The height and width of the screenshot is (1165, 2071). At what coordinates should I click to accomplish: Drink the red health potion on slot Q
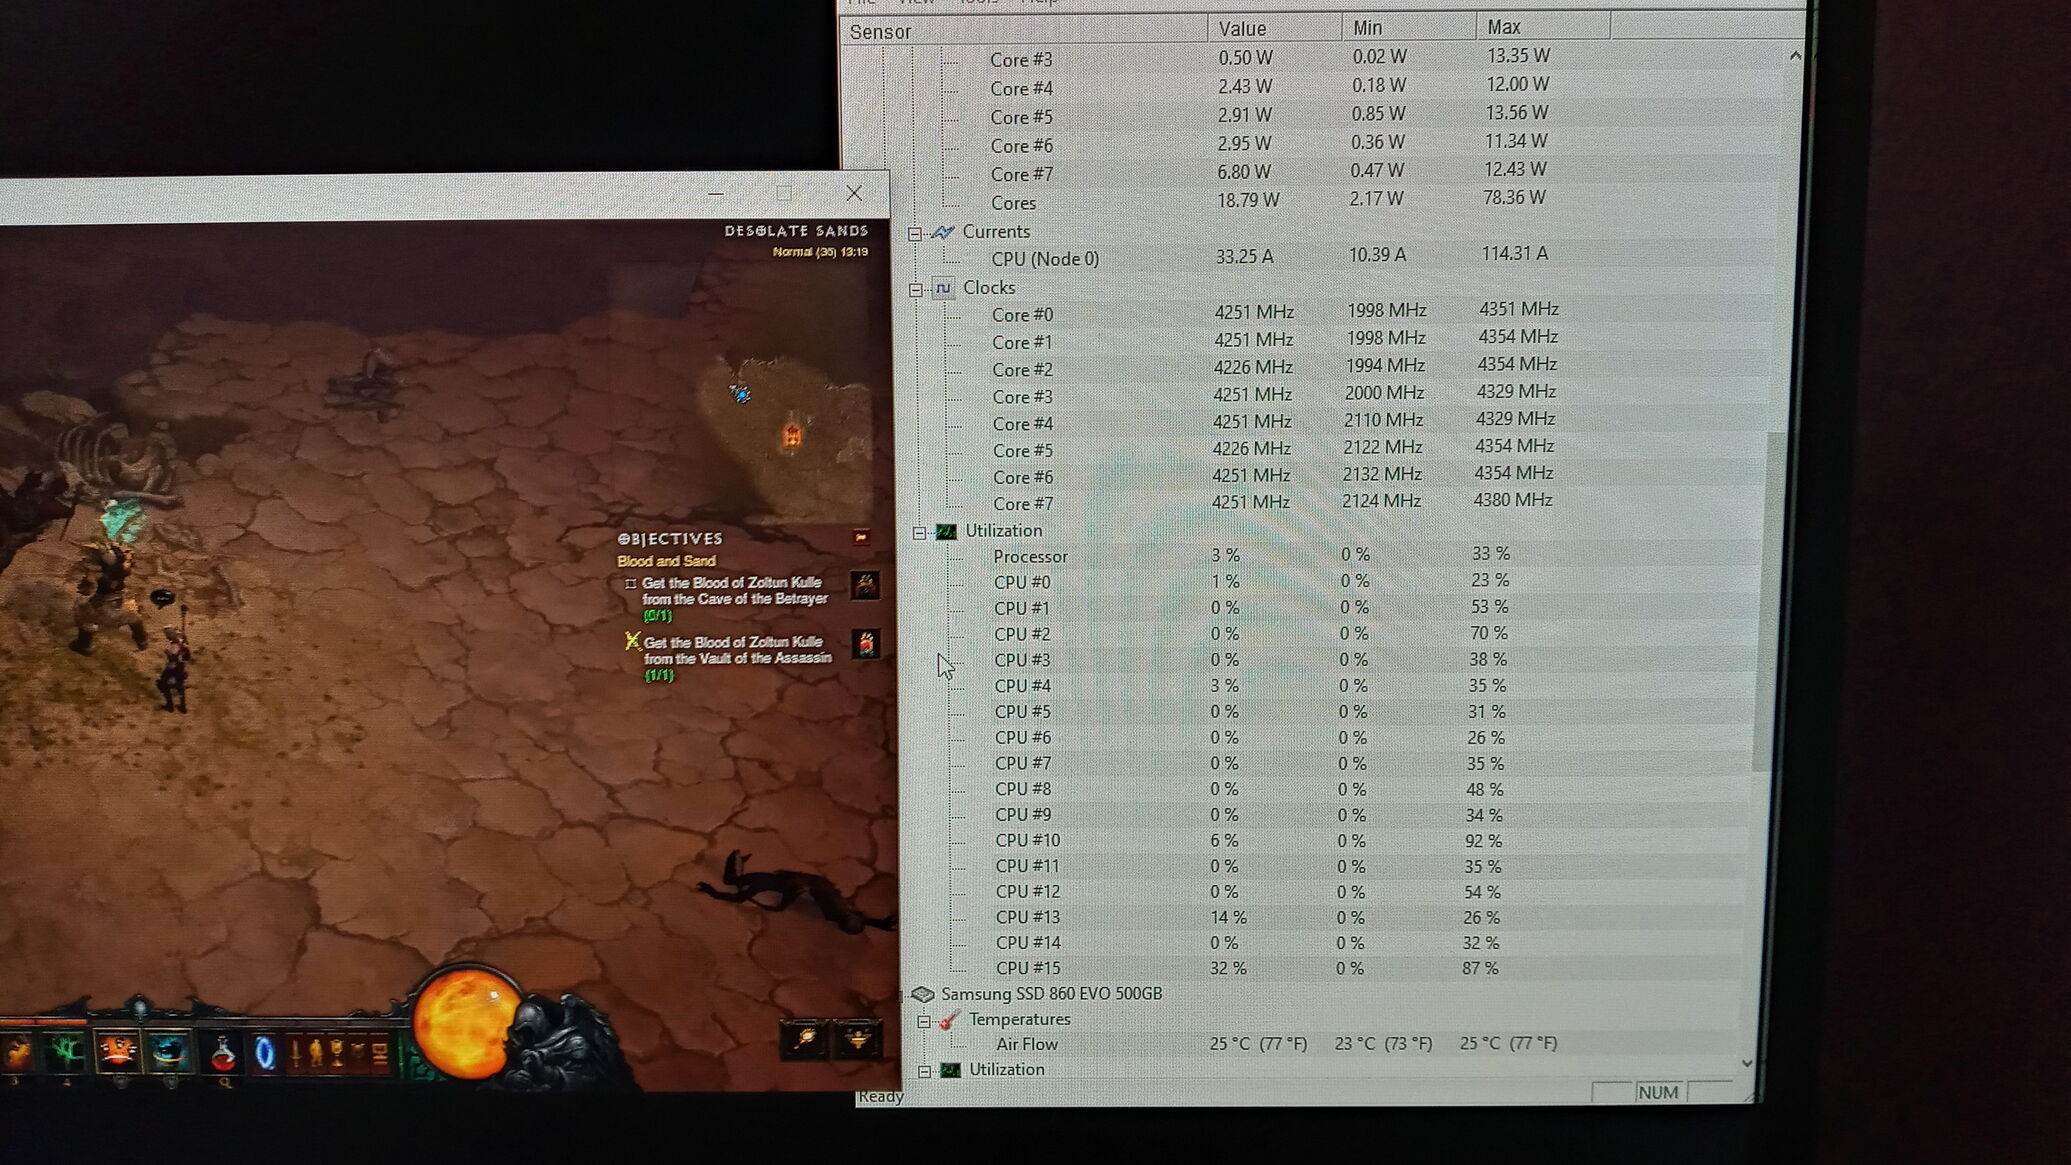click(x=223, y=1054)
